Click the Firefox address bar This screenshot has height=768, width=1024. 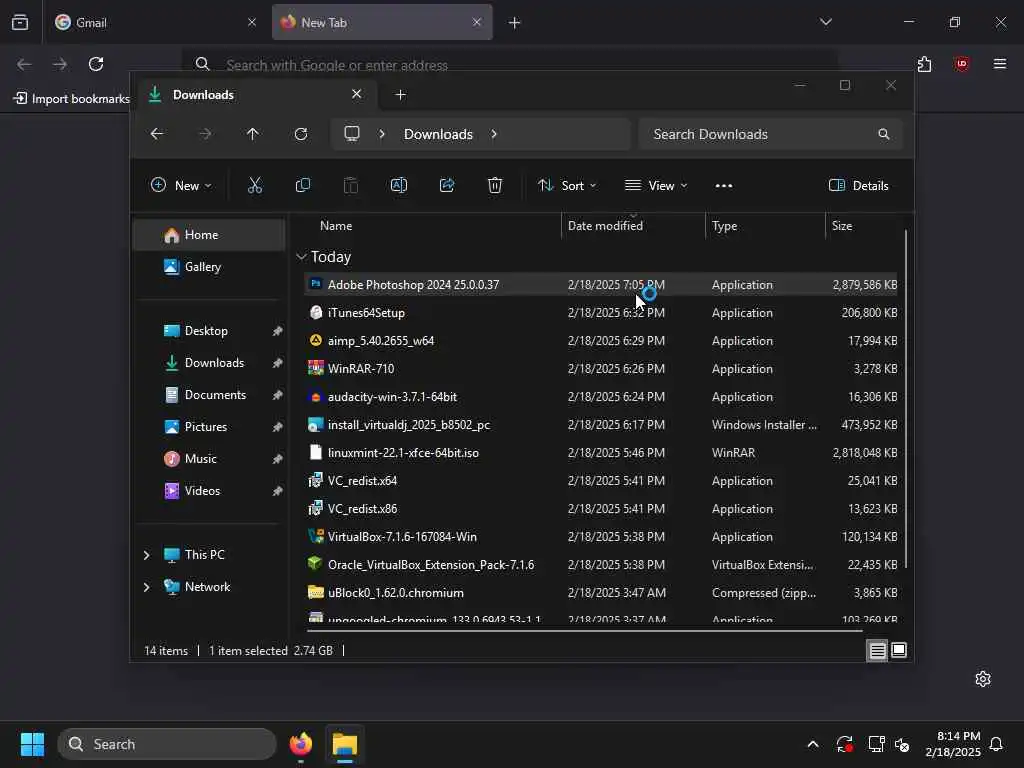(509, 64)
